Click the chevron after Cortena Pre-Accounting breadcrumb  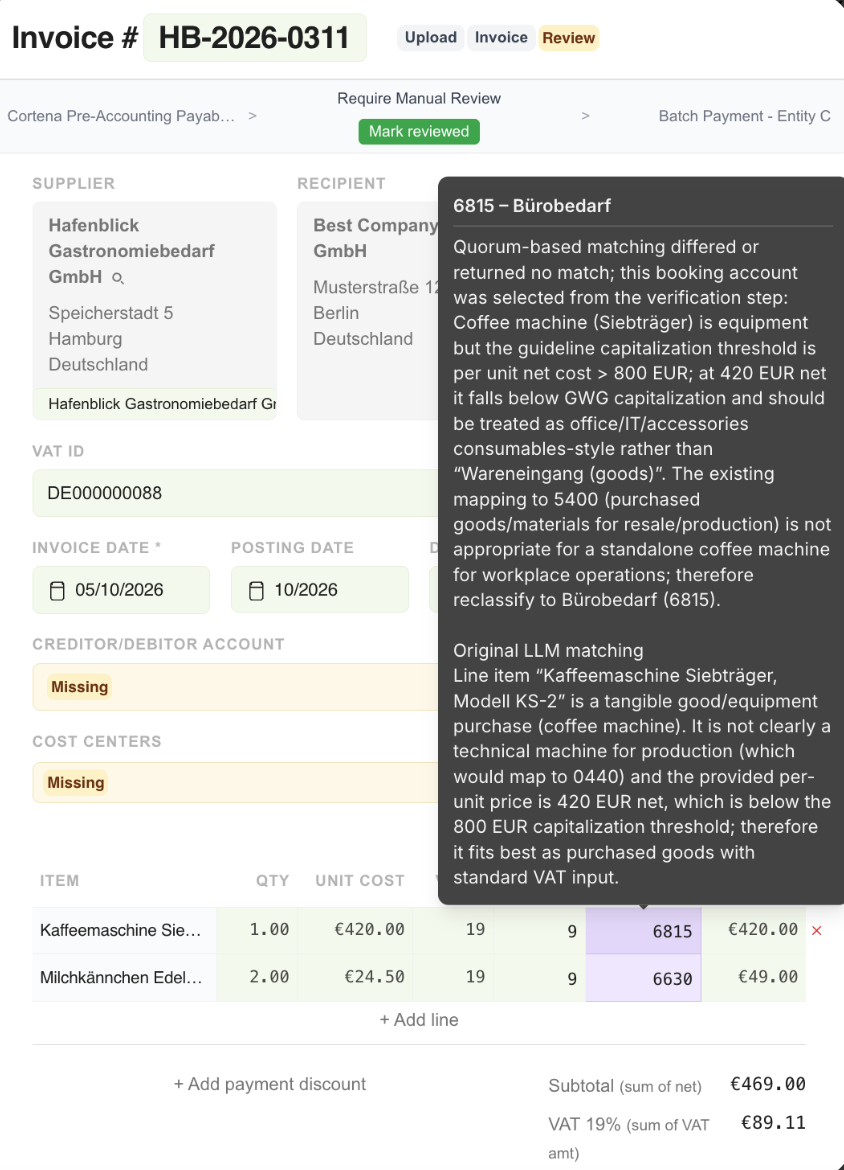pos(252,116)
